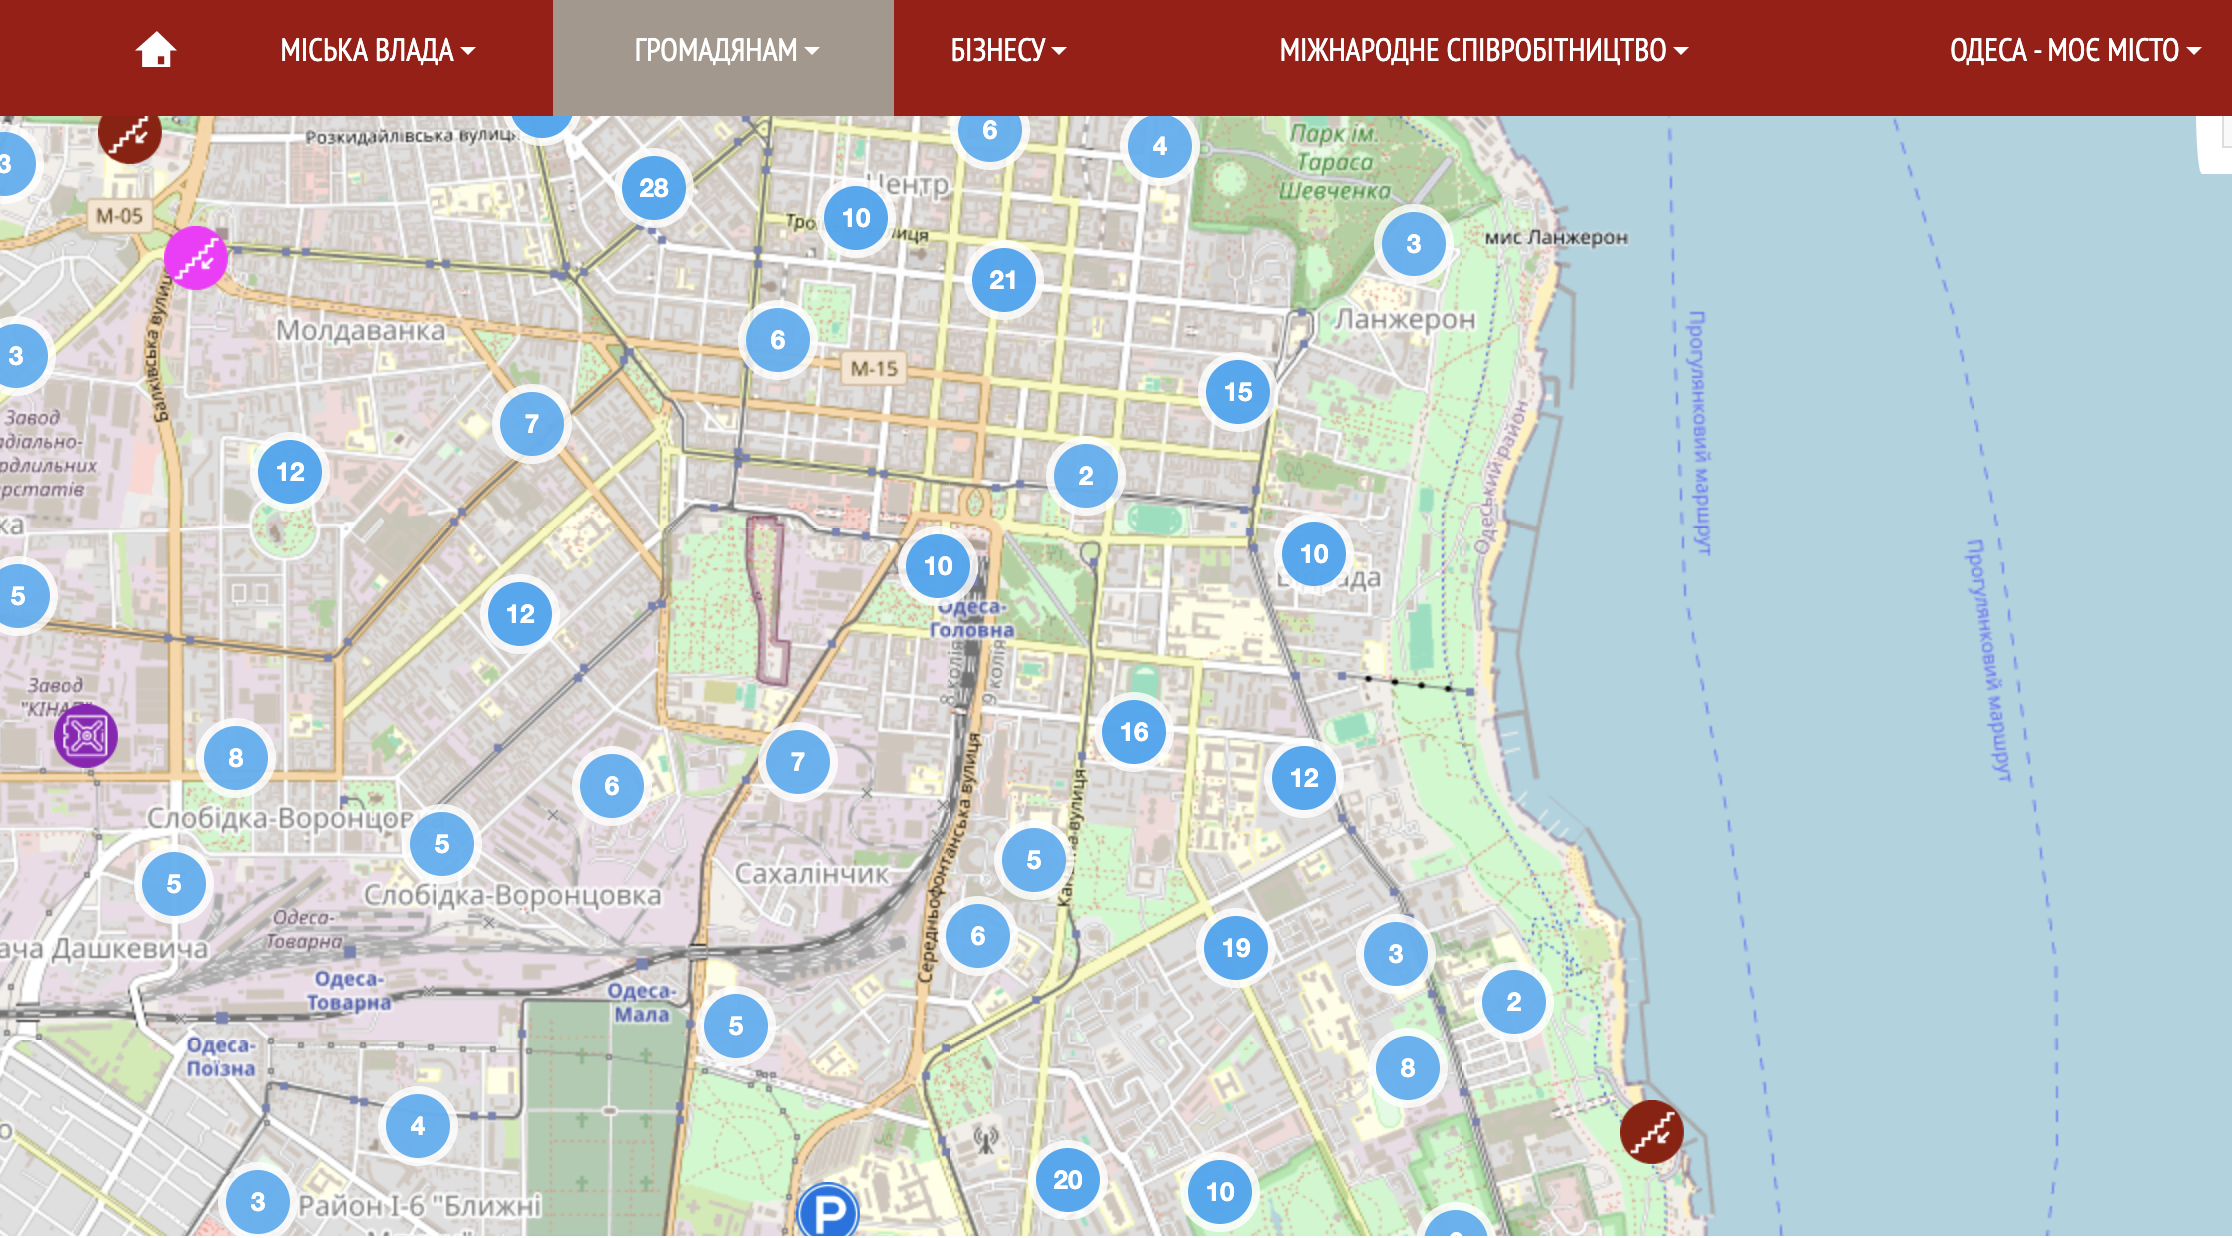Click cluster 20 marker at the bottom
Screen dimensions: 2232x1238
tap(1067, 1180)
